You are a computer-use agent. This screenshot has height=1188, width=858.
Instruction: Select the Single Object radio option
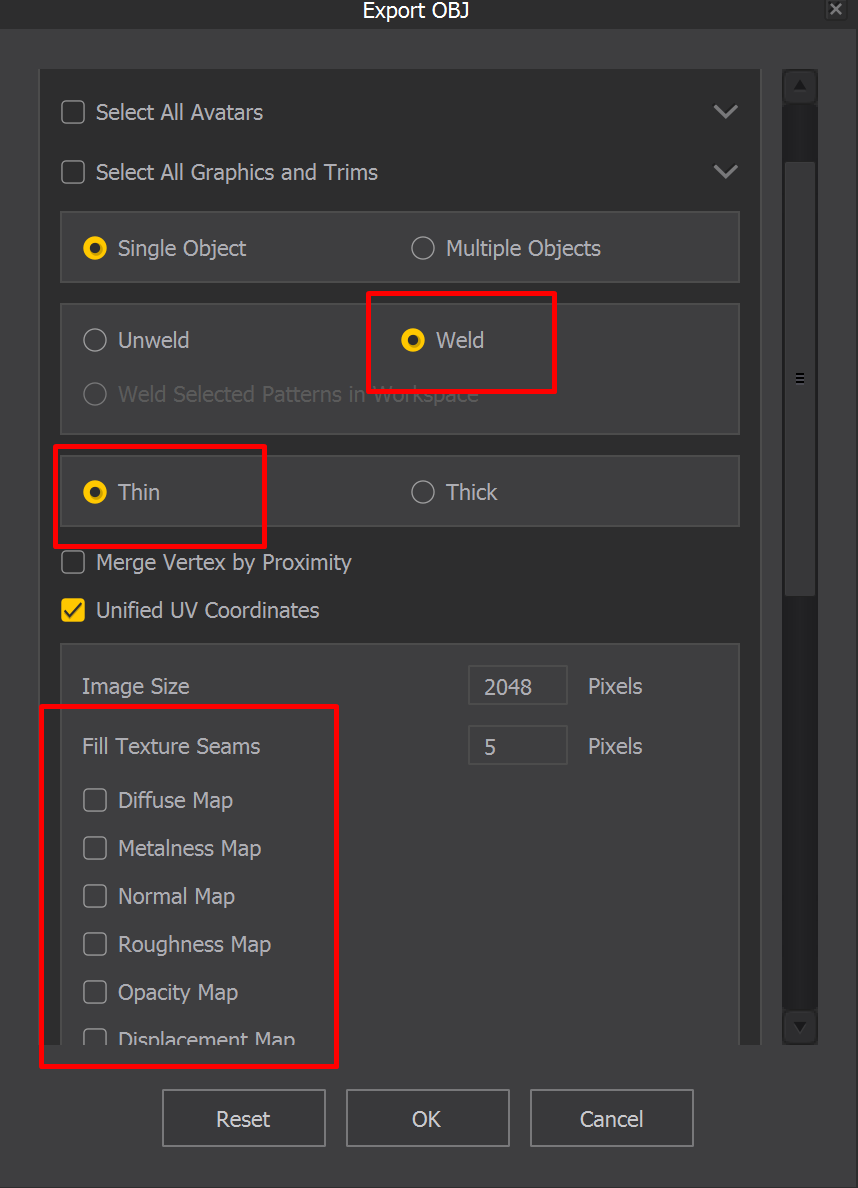(x=95, y=249)
